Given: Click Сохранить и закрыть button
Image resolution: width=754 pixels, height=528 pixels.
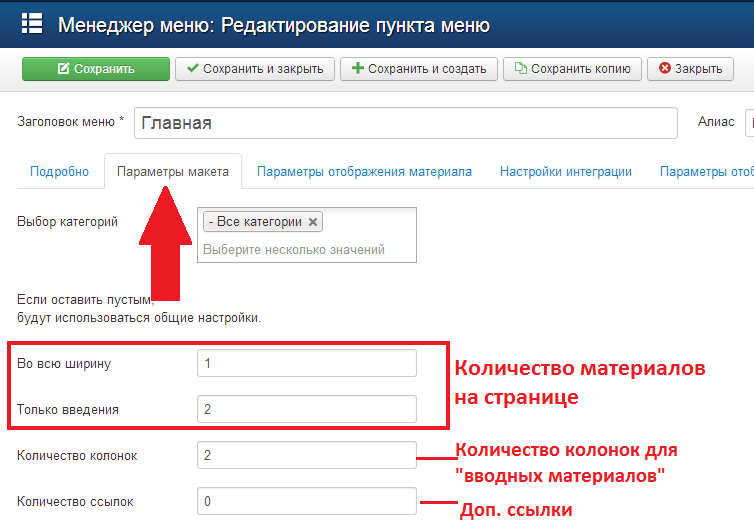Looking at the screenshot, I should tap(254, 69).
